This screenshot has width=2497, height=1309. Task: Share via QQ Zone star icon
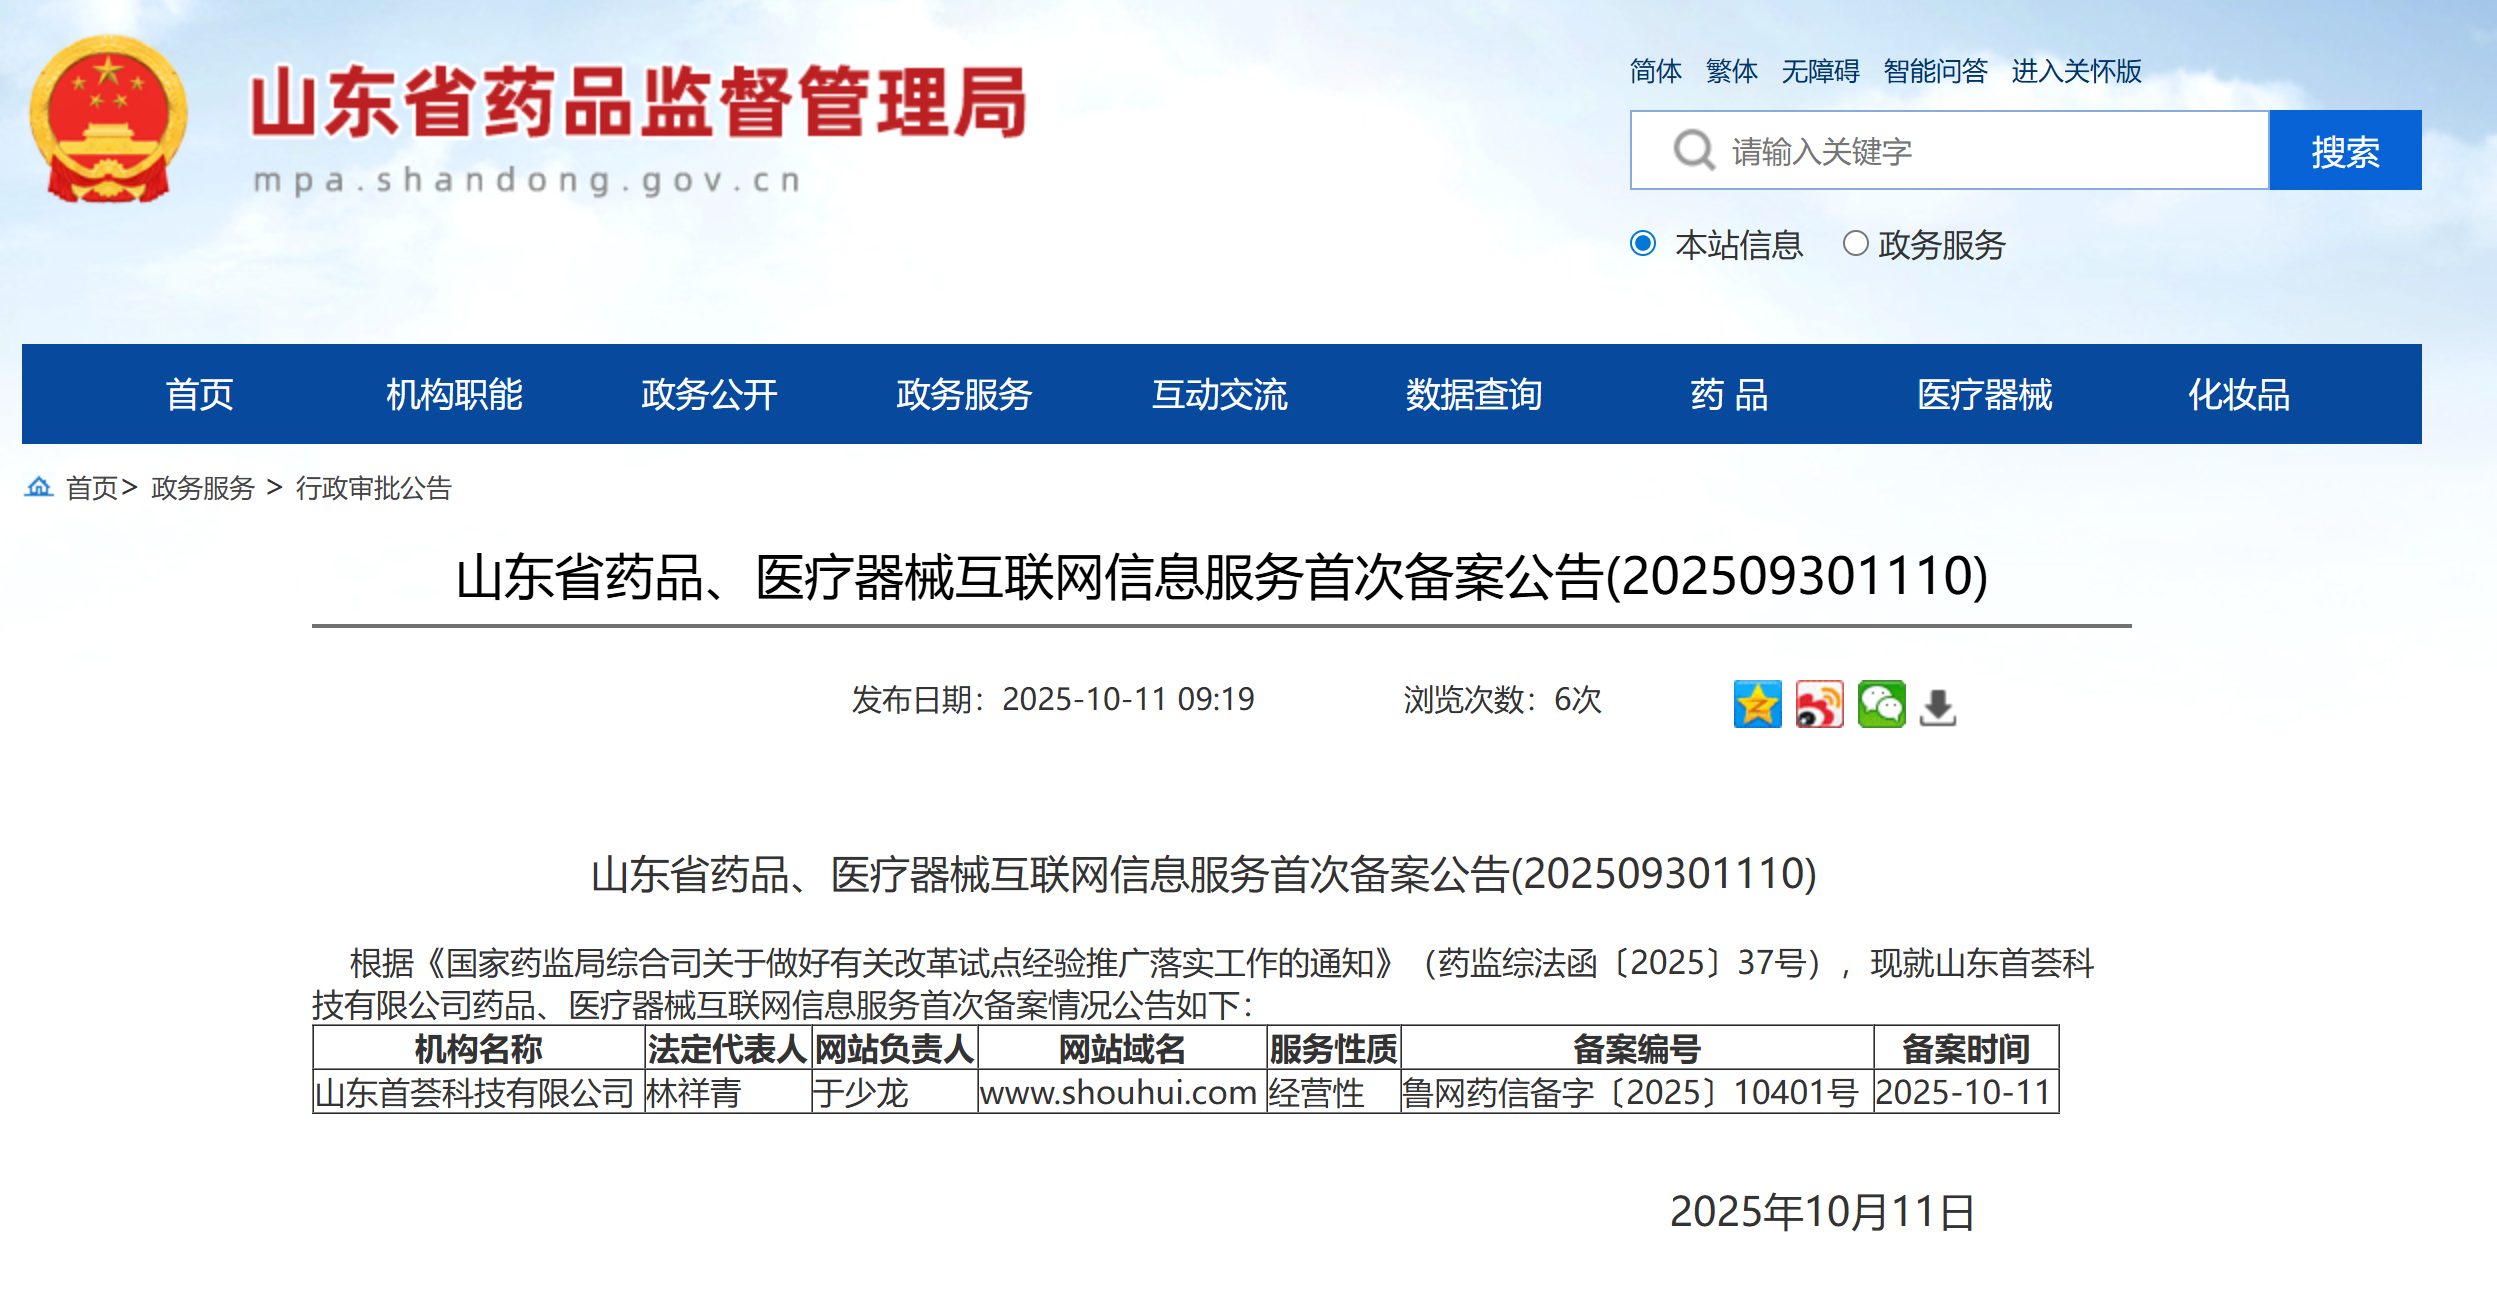click(x=1757, y=705)
